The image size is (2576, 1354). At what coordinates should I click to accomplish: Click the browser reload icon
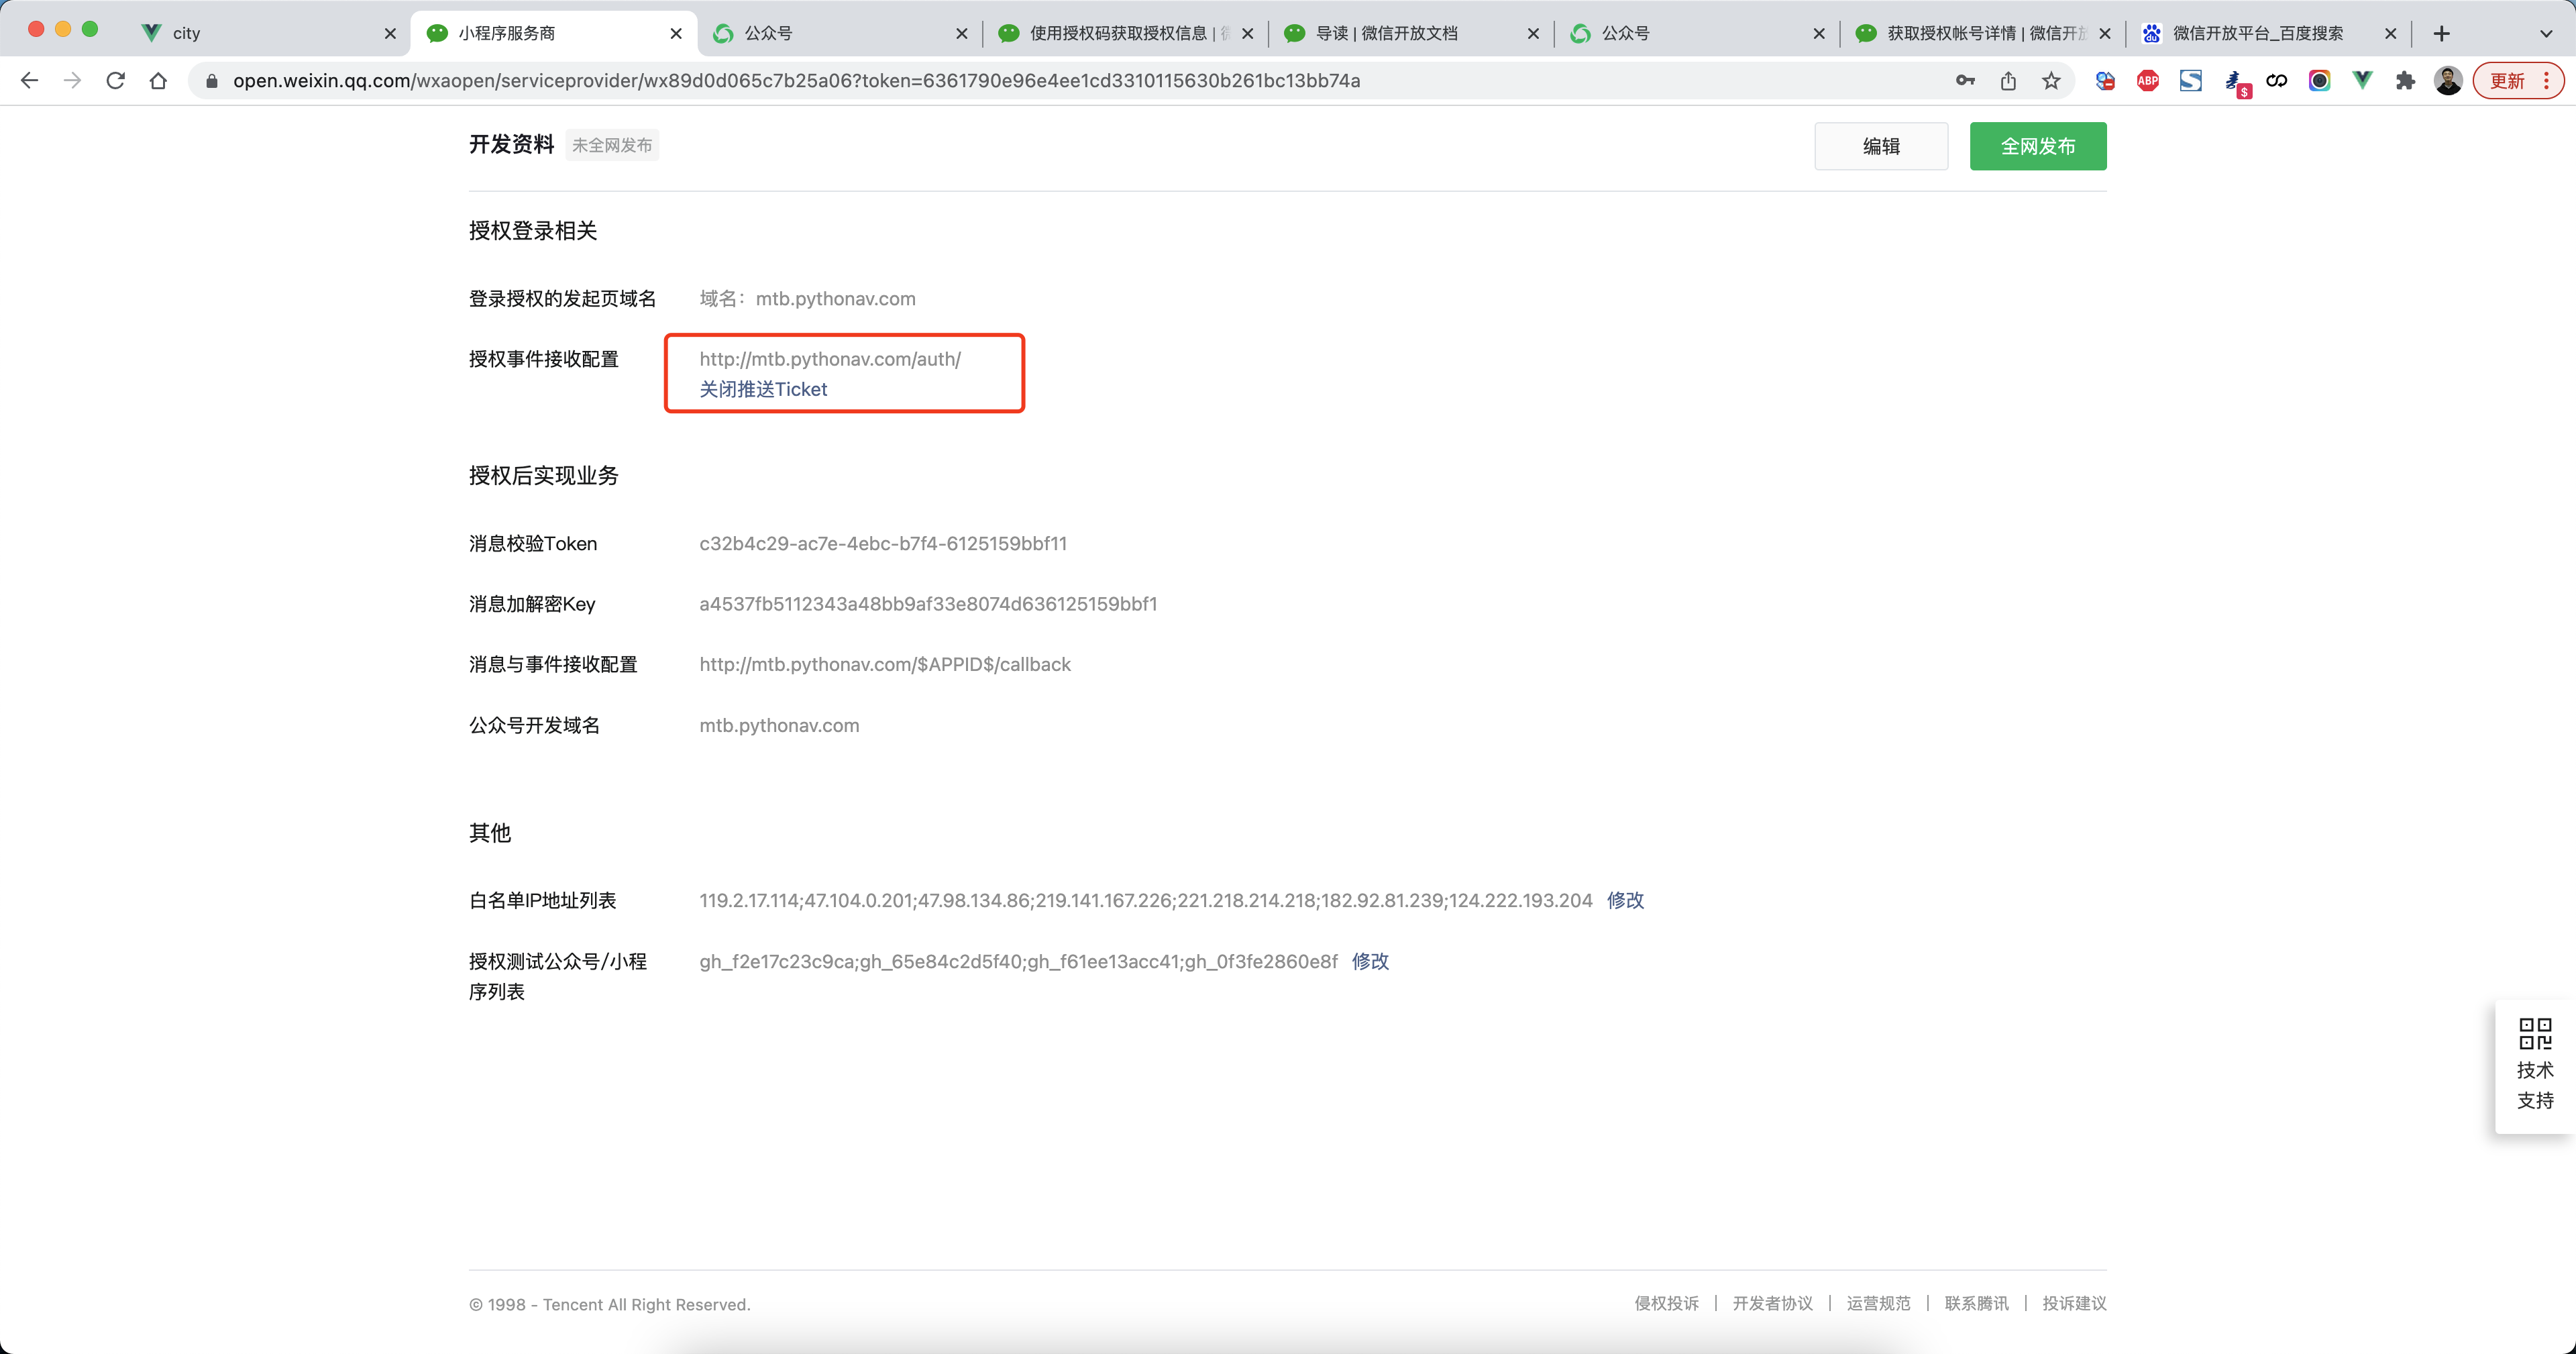click(x=116, y=81)
